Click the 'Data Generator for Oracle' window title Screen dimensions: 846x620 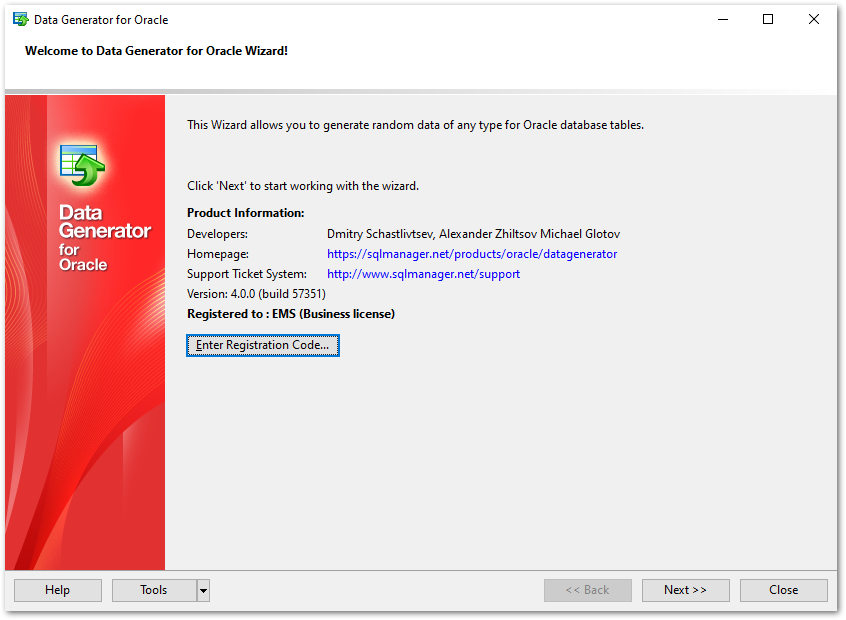(x=101, y=20)
